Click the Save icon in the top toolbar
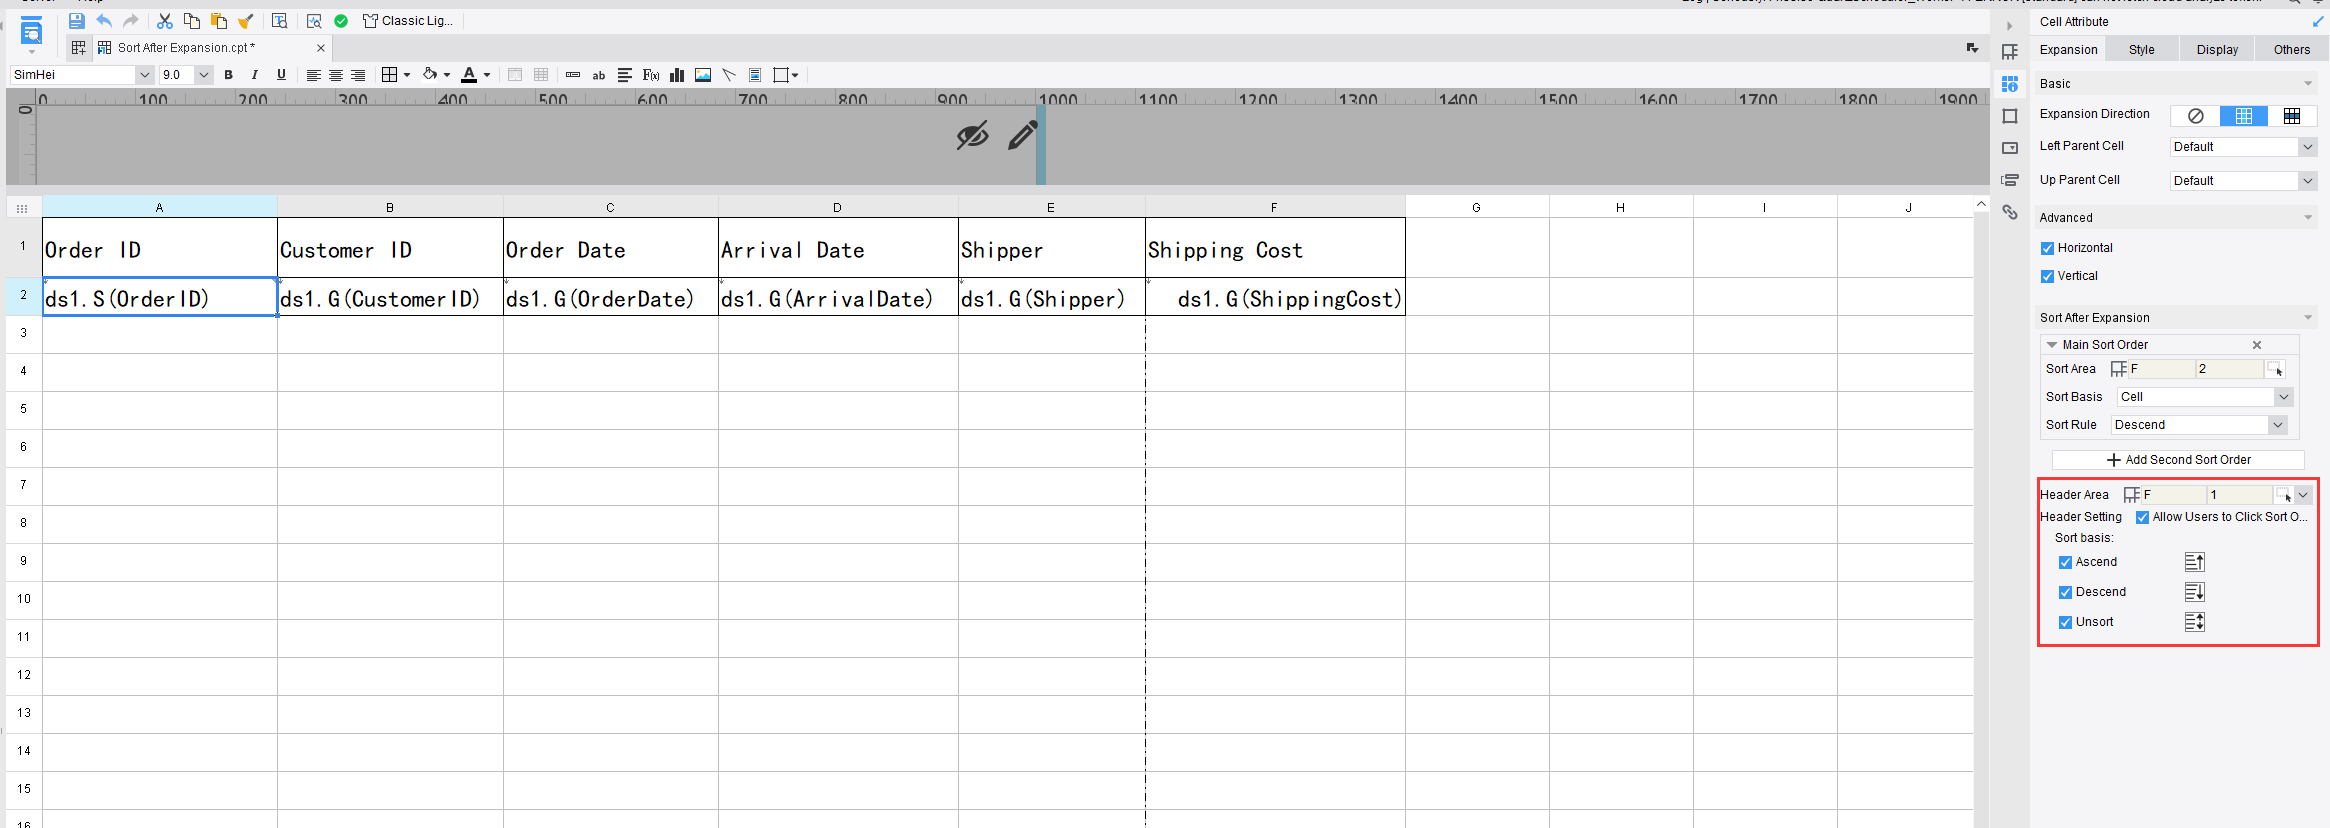This screenshot has height=828, width=2330. [x=76, y=21]
